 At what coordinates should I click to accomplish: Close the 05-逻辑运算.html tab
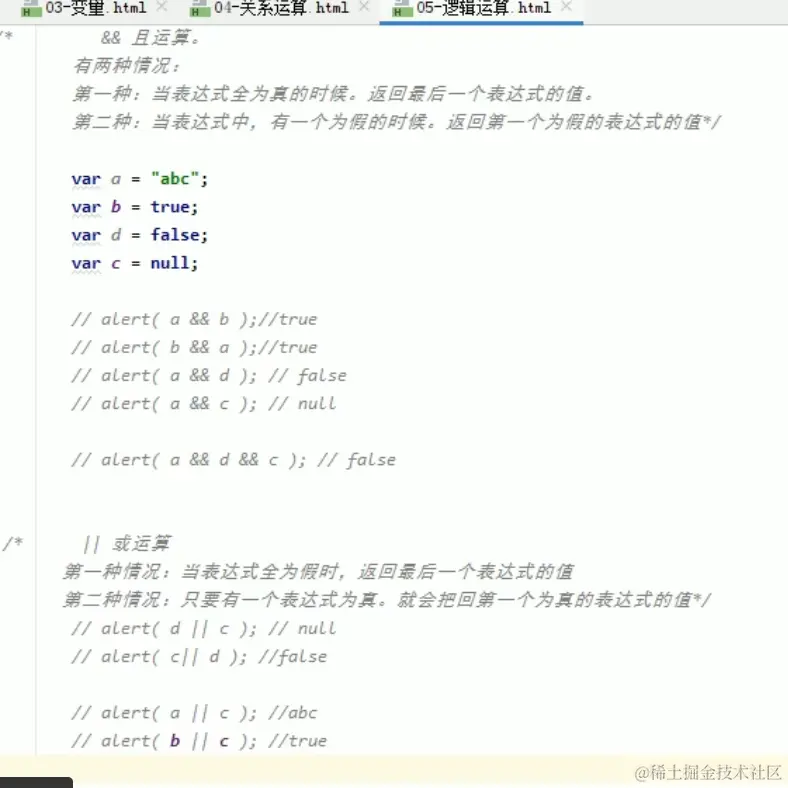pos(566,7)
